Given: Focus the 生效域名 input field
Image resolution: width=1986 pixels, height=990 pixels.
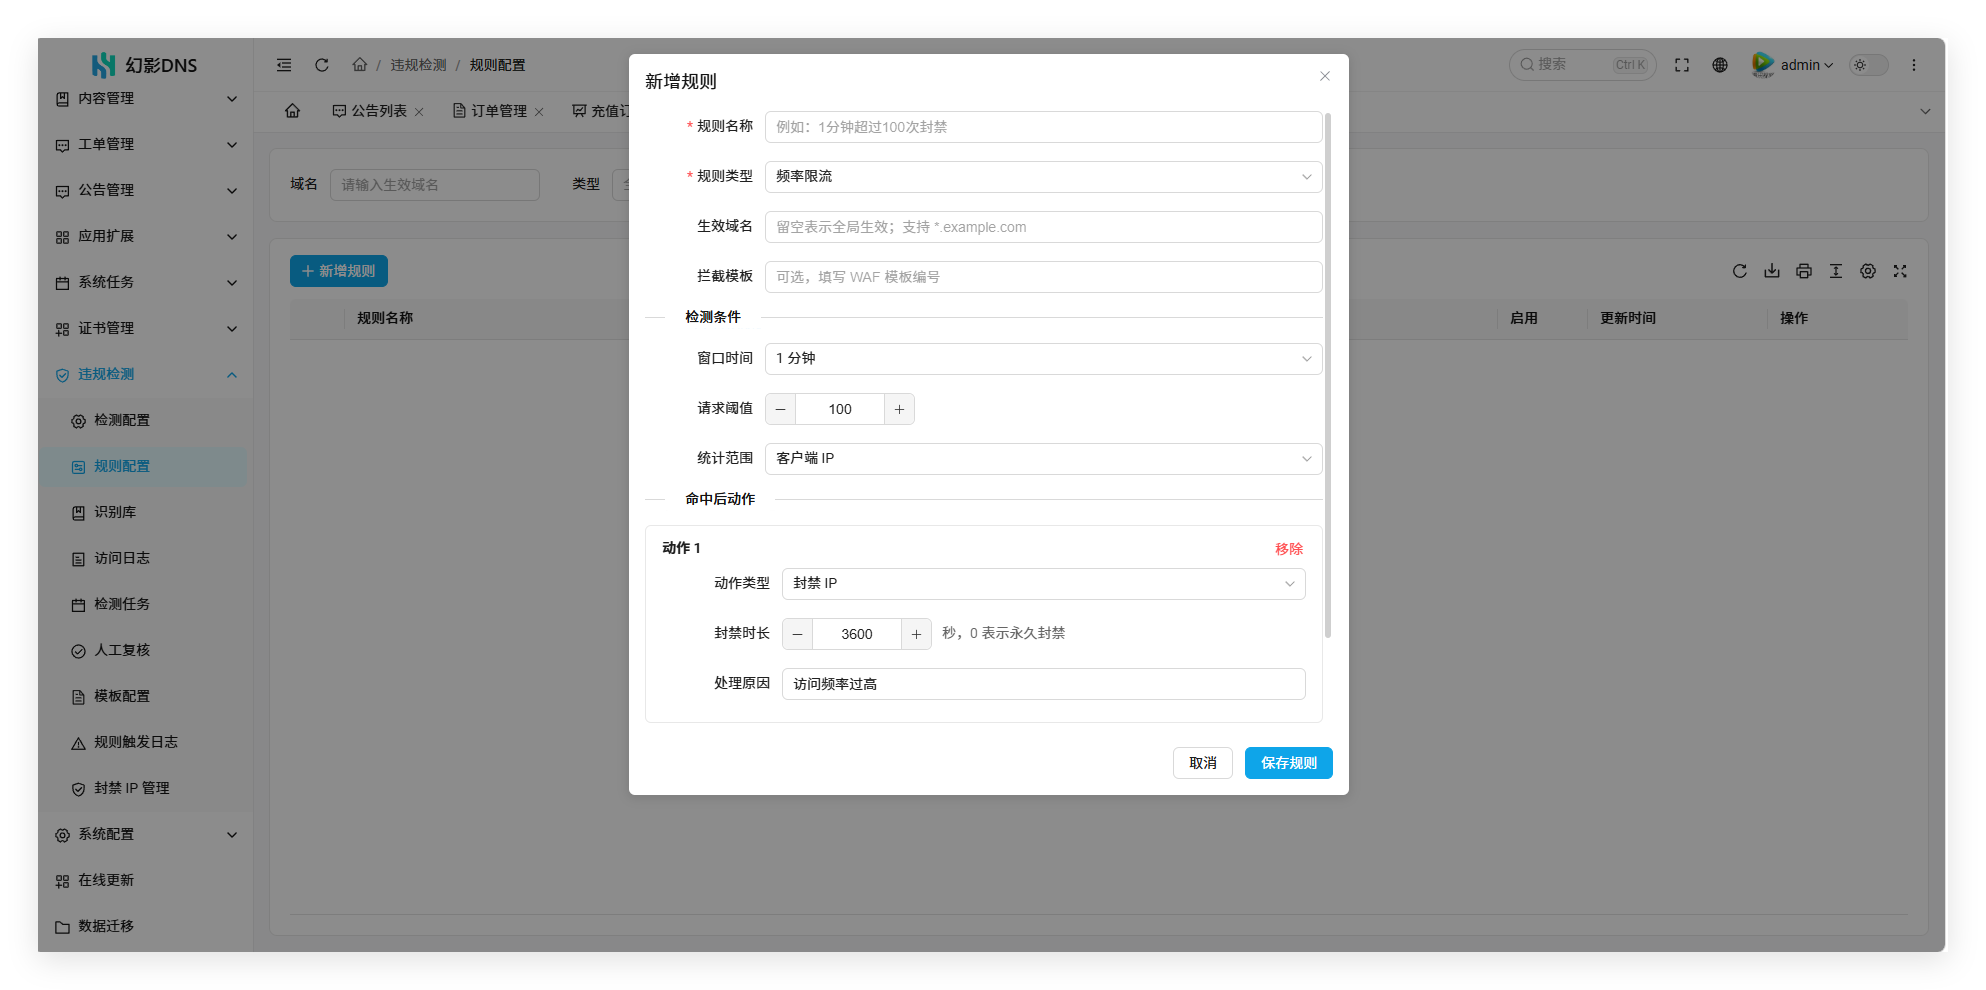Looking at the screenshot, I should [1043, 227].
